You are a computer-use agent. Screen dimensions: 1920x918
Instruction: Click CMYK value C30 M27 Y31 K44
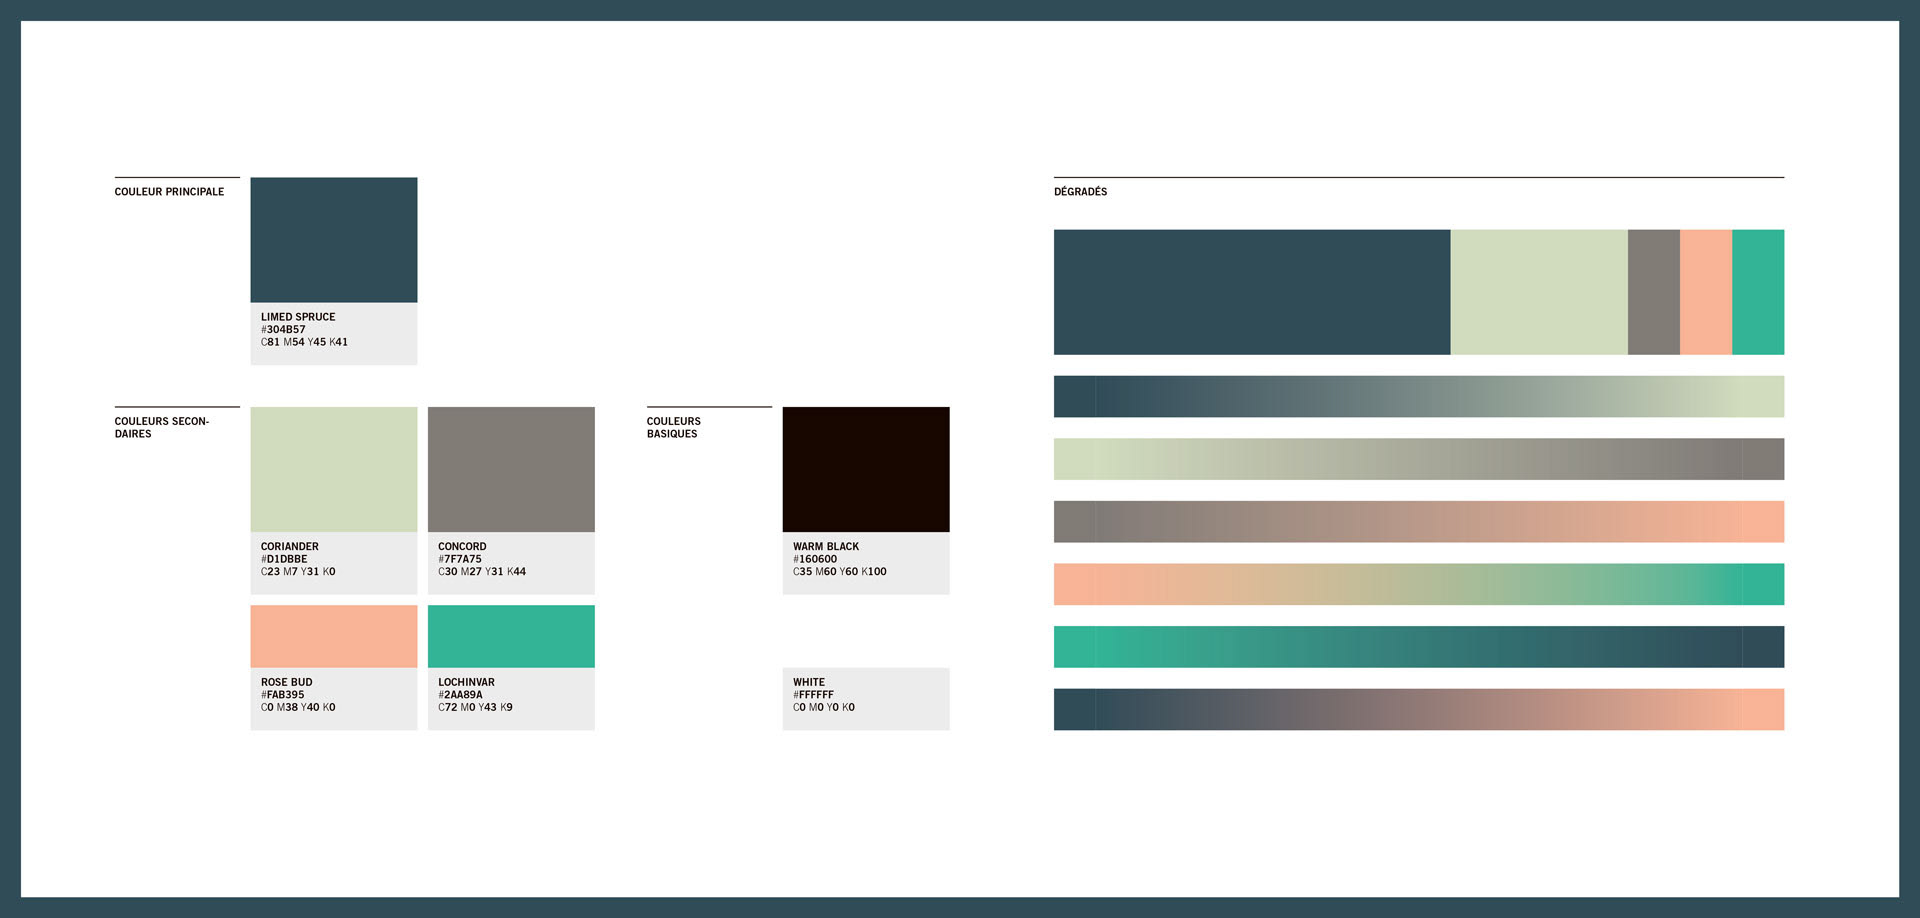pos(482,572)
